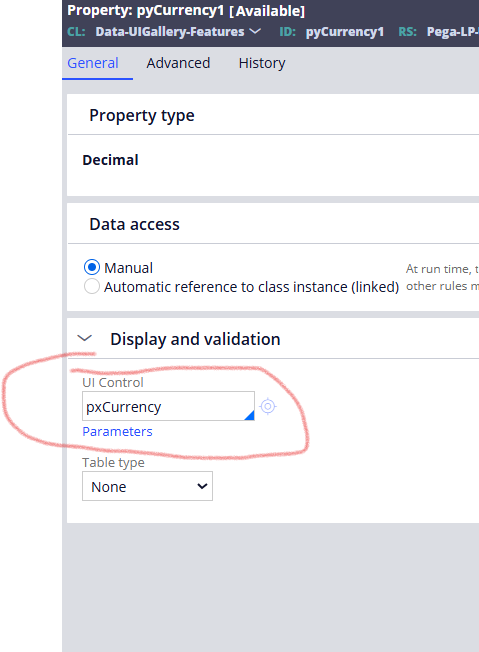Switch to the General tab
The width and height of the screenshot is (479, 652).
(93, 63)
